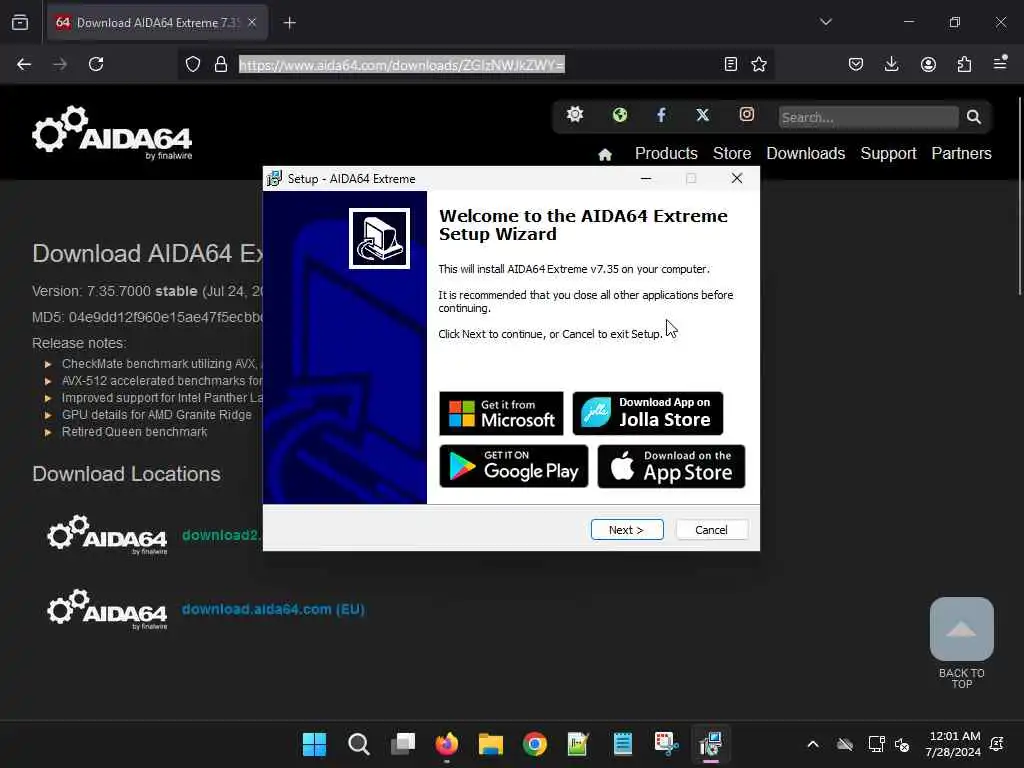Go to the site home icon

(605, 155)
